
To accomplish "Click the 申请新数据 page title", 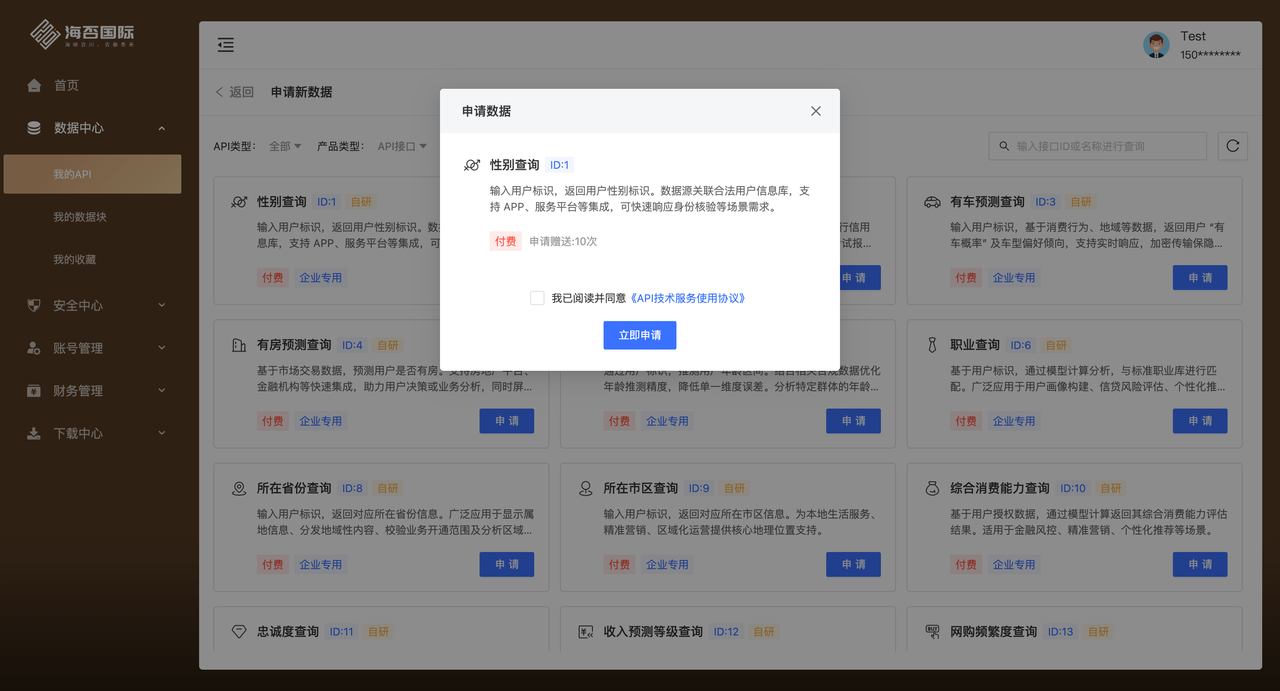I will click(x=301, y=92).
